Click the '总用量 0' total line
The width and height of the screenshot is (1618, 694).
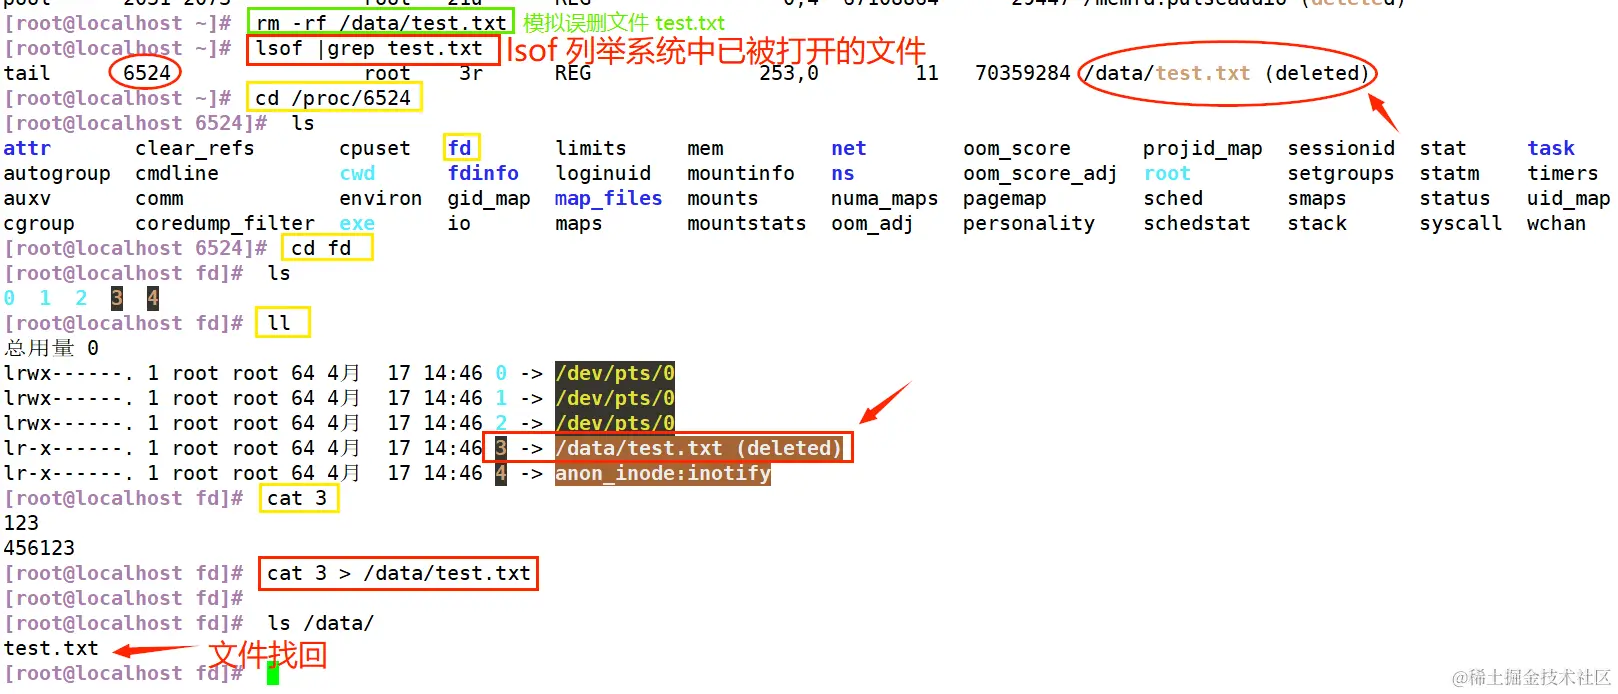tap(51, 348)
